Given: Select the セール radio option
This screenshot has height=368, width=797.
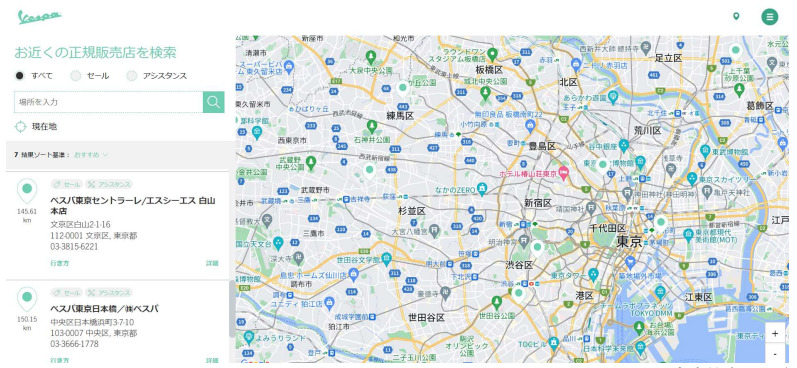Looking at the screenshot, I should [x=75, y=76].
